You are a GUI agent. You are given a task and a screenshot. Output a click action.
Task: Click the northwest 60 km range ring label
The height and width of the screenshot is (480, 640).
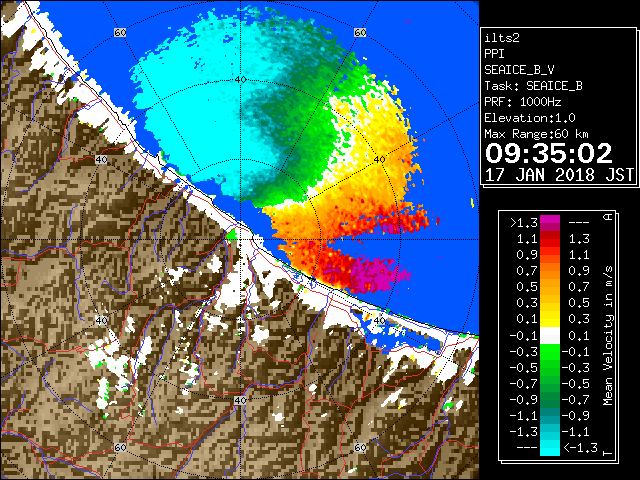click(120, 32)
